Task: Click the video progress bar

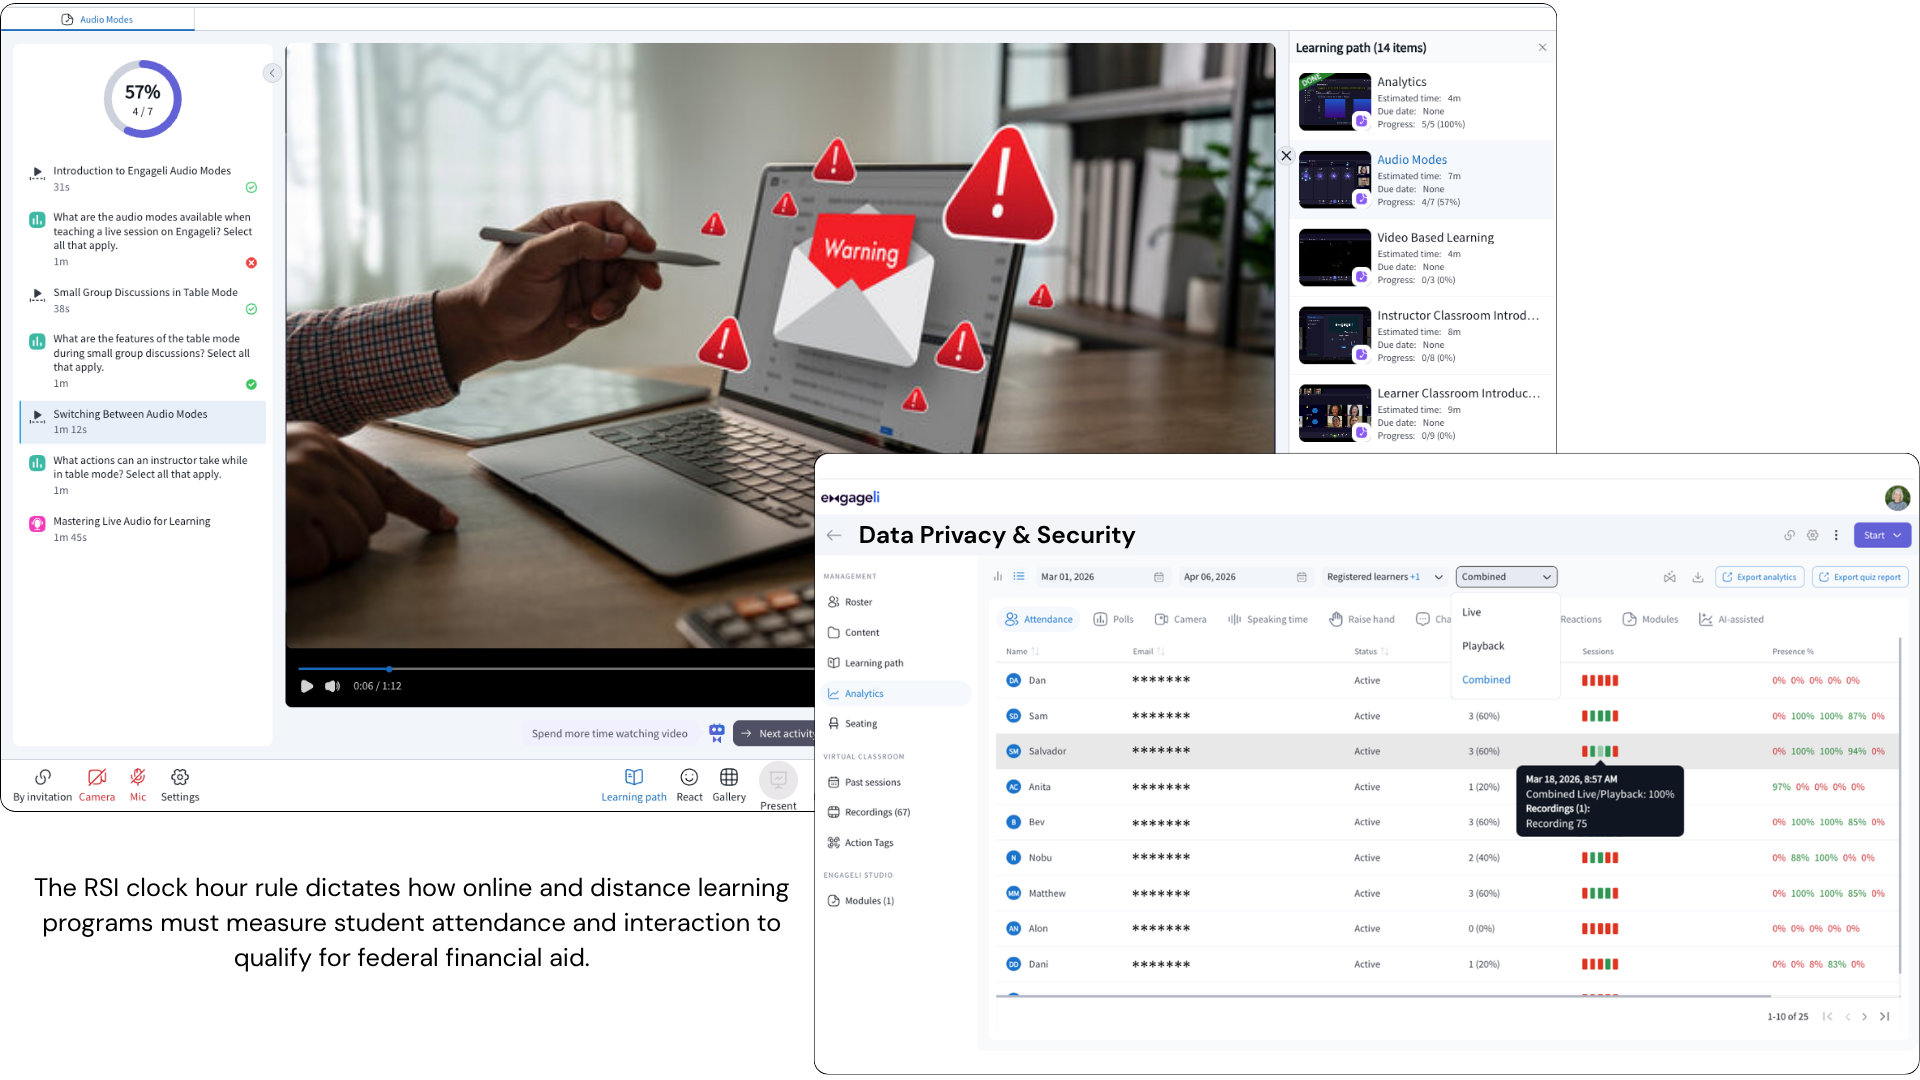Action: pyautogui.click(x=556, y=668)
